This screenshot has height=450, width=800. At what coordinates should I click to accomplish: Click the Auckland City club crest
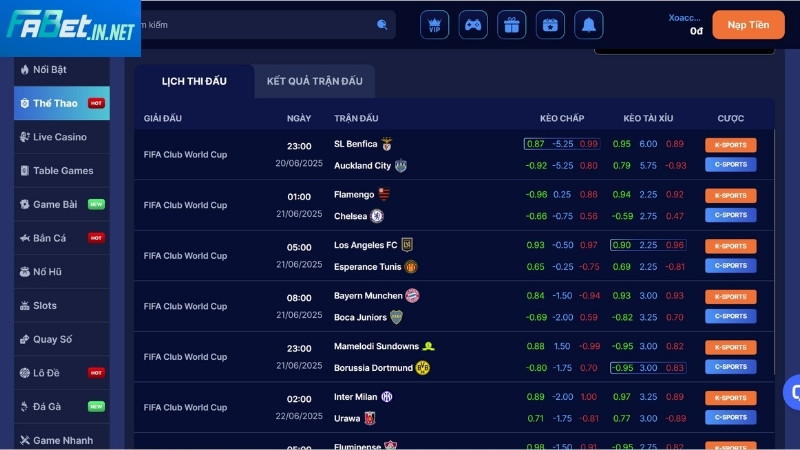coord(401,166)
